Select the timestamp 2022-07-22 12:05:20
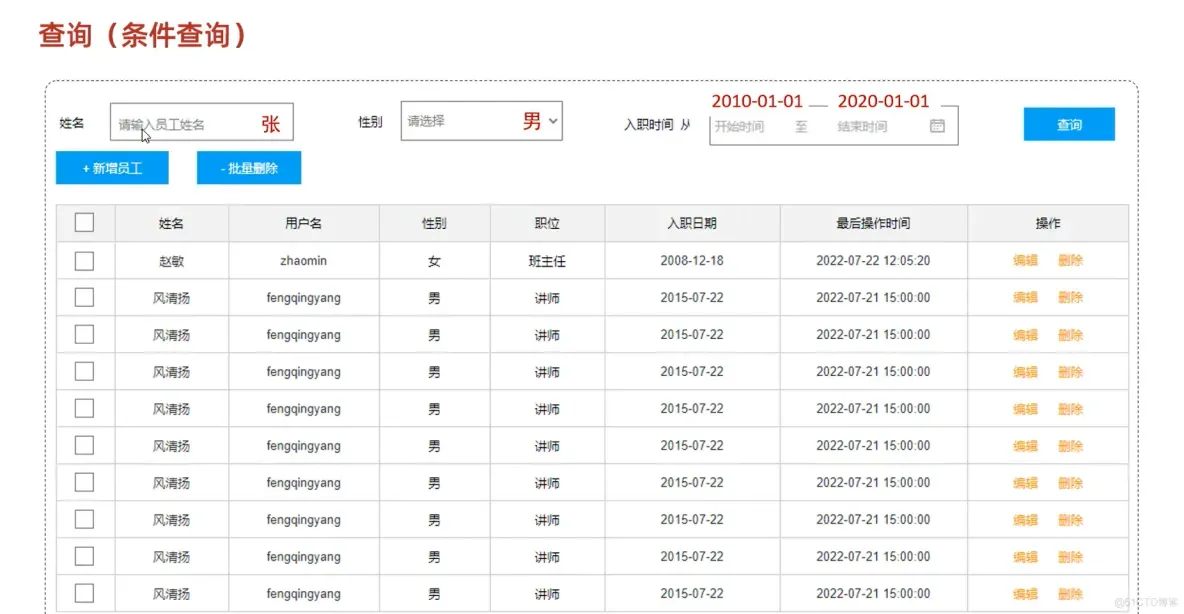 tap(873, 261)
